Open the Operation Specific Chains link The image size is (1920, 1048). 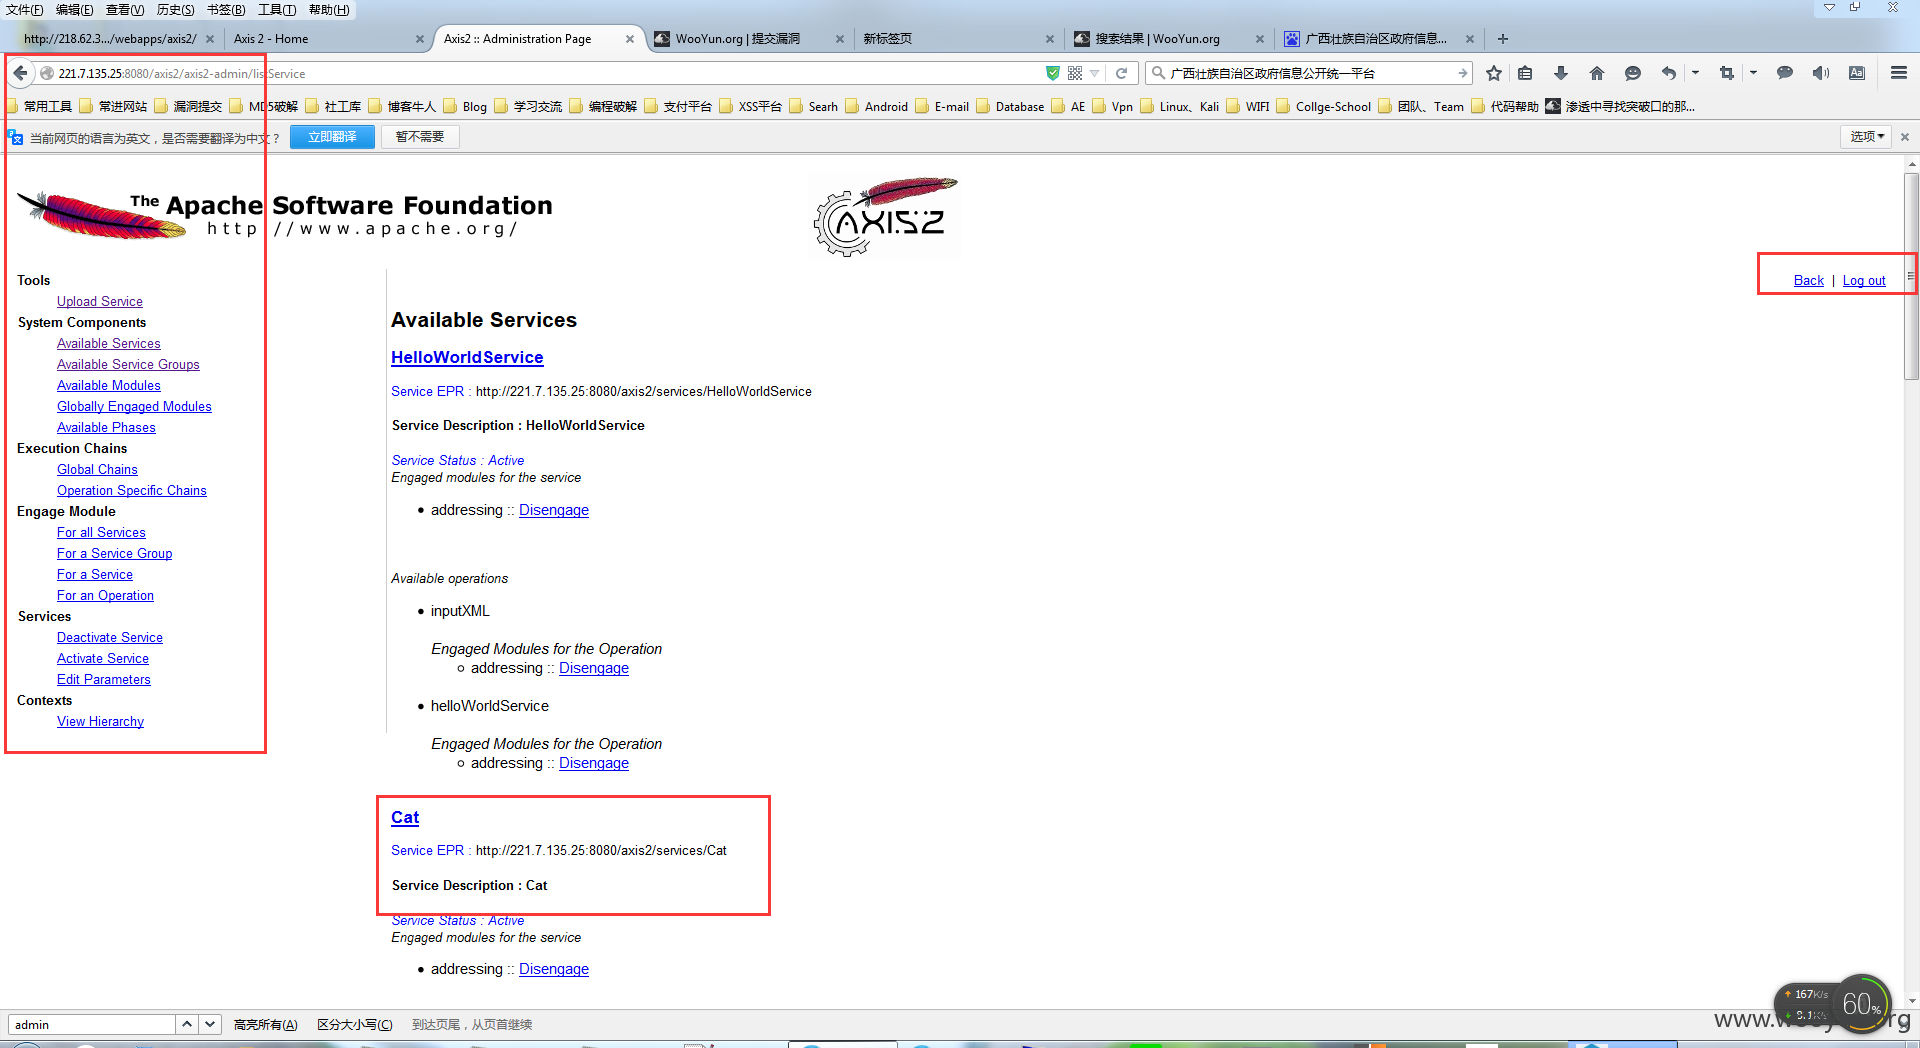pyautogui.click(x=132, y=490)
